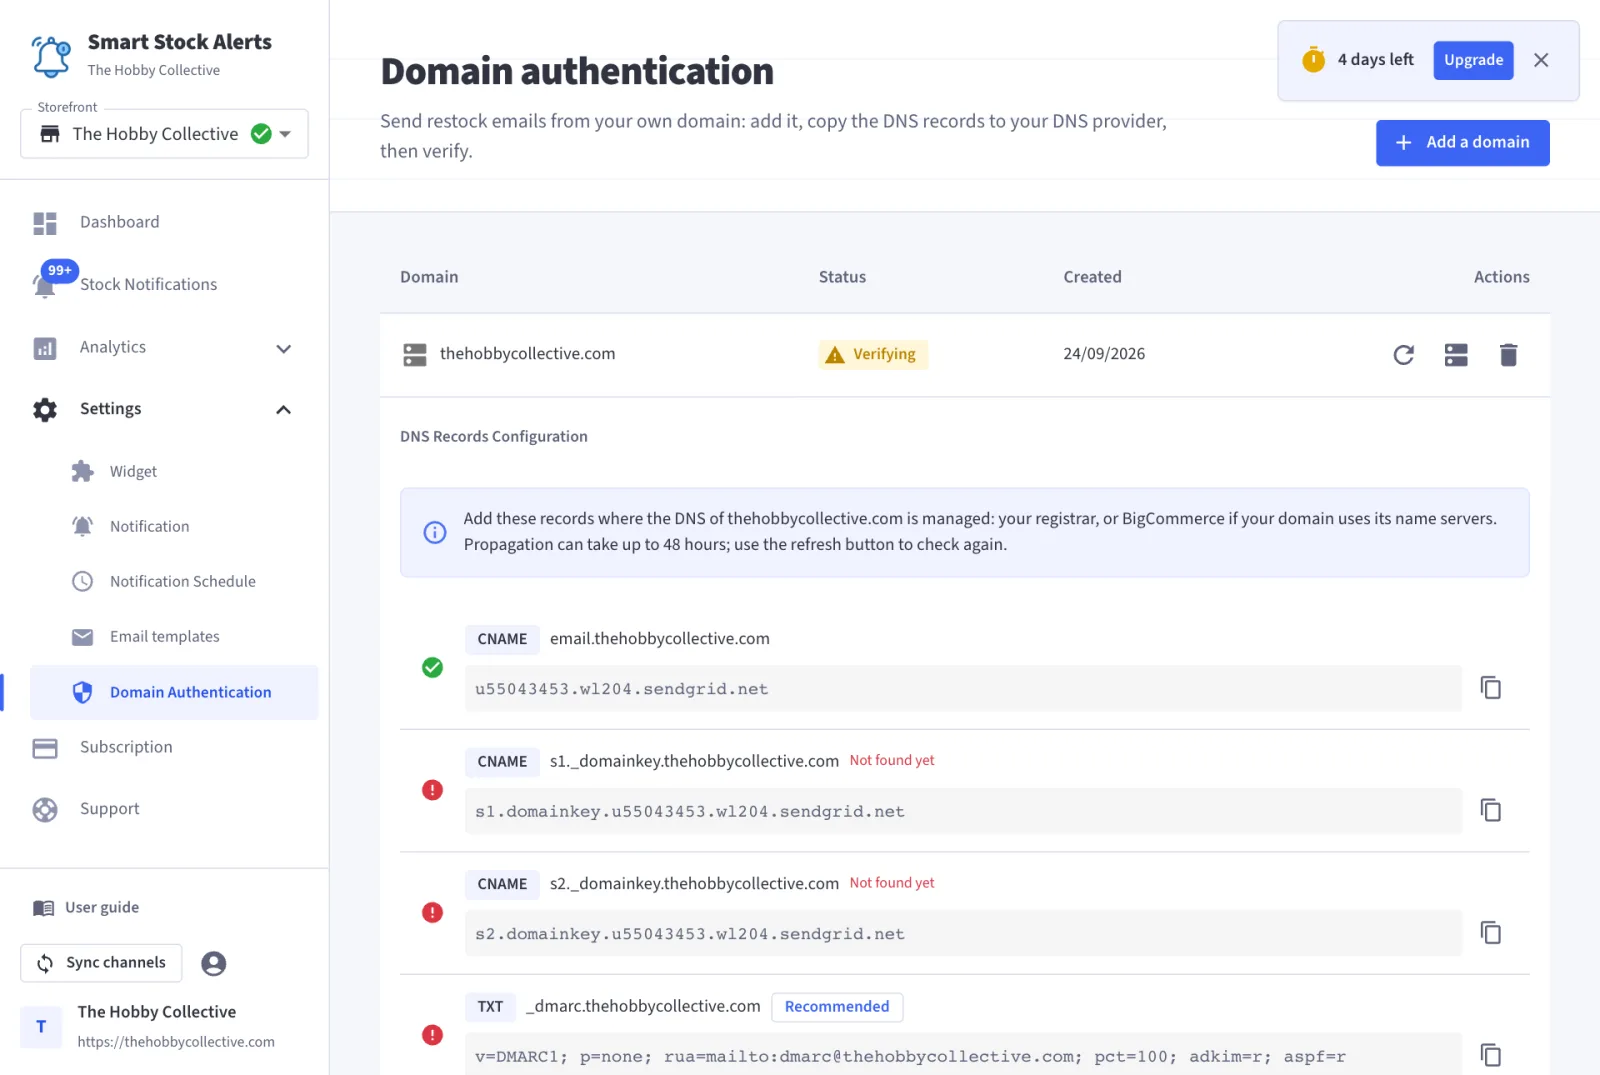Delete thehobbycollective.com domain trash icon

coord(1509,355)
